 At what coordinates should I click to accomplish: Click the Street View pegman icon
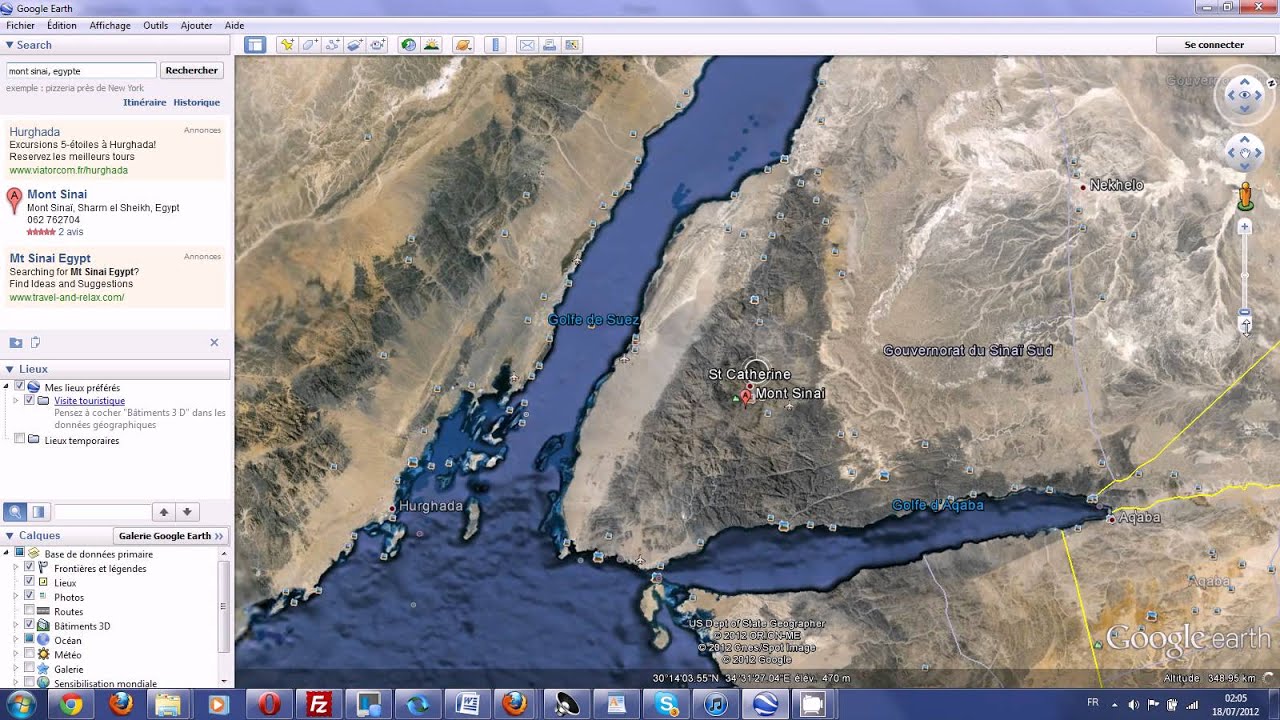point(1245,196)
